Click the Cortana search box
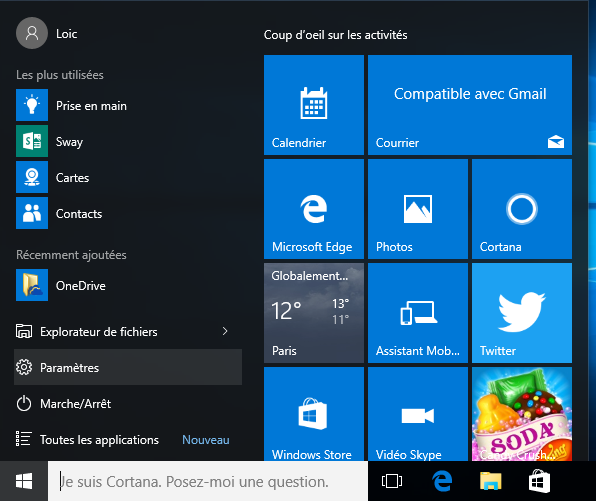The width and height of the screenshot is (596, 501). tap(208, 481)
